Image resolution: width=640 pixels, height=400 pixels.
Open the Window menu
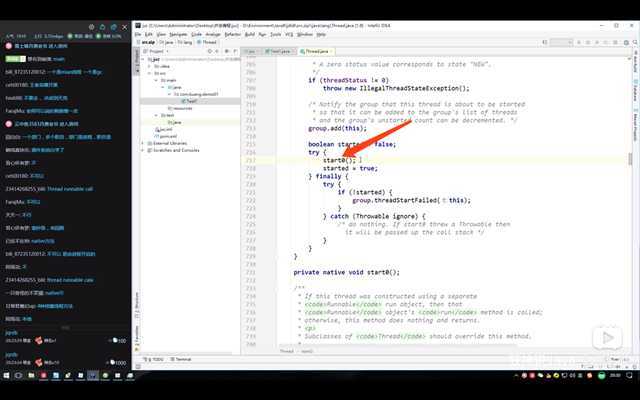click(x=304, y=35)
